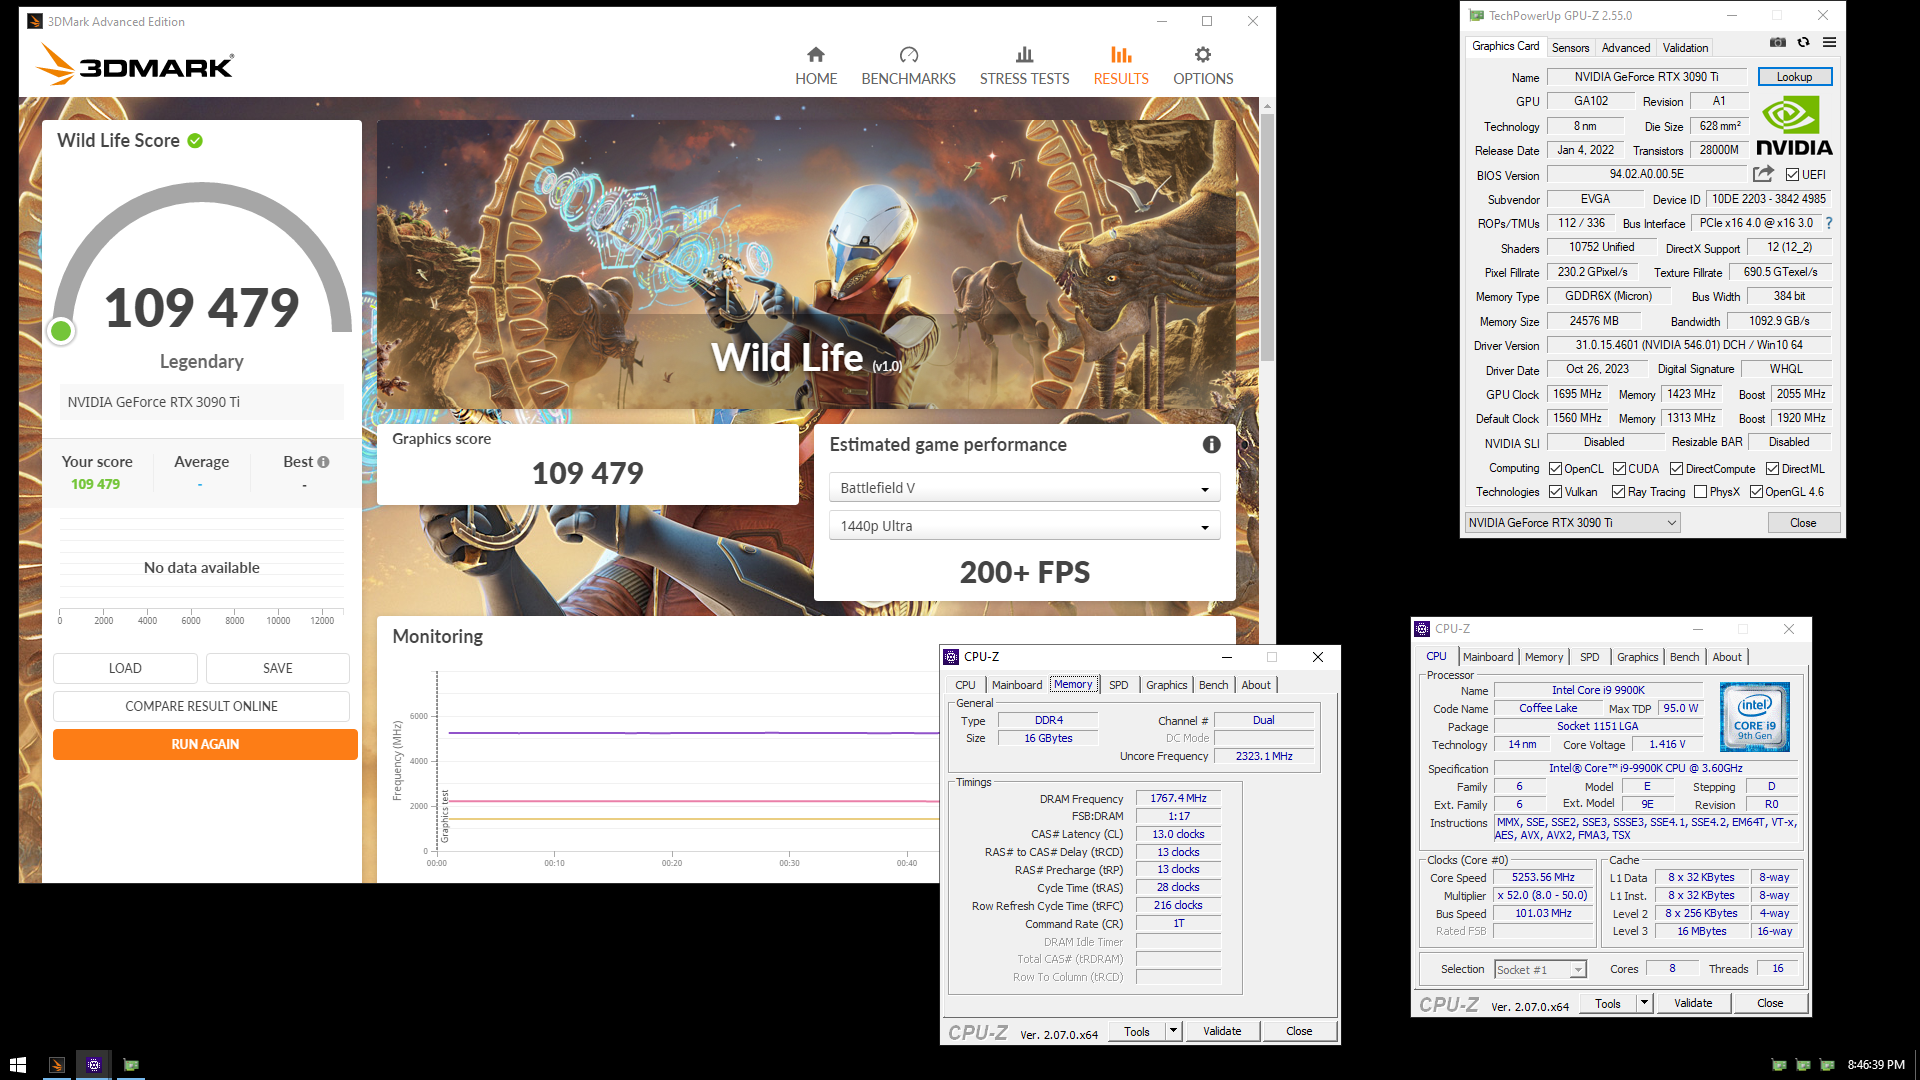Click the scroll-up arrow in 3DMark

(x=1267, y=105)
